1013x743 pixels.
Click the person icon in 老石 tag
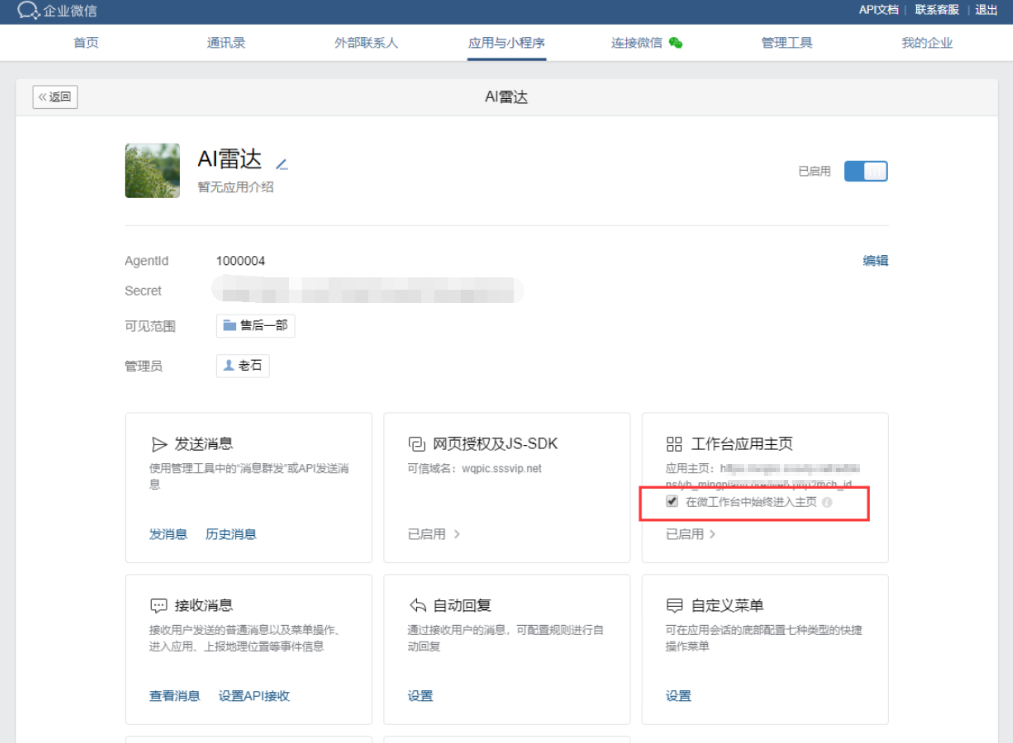click(x=228, y=365)
